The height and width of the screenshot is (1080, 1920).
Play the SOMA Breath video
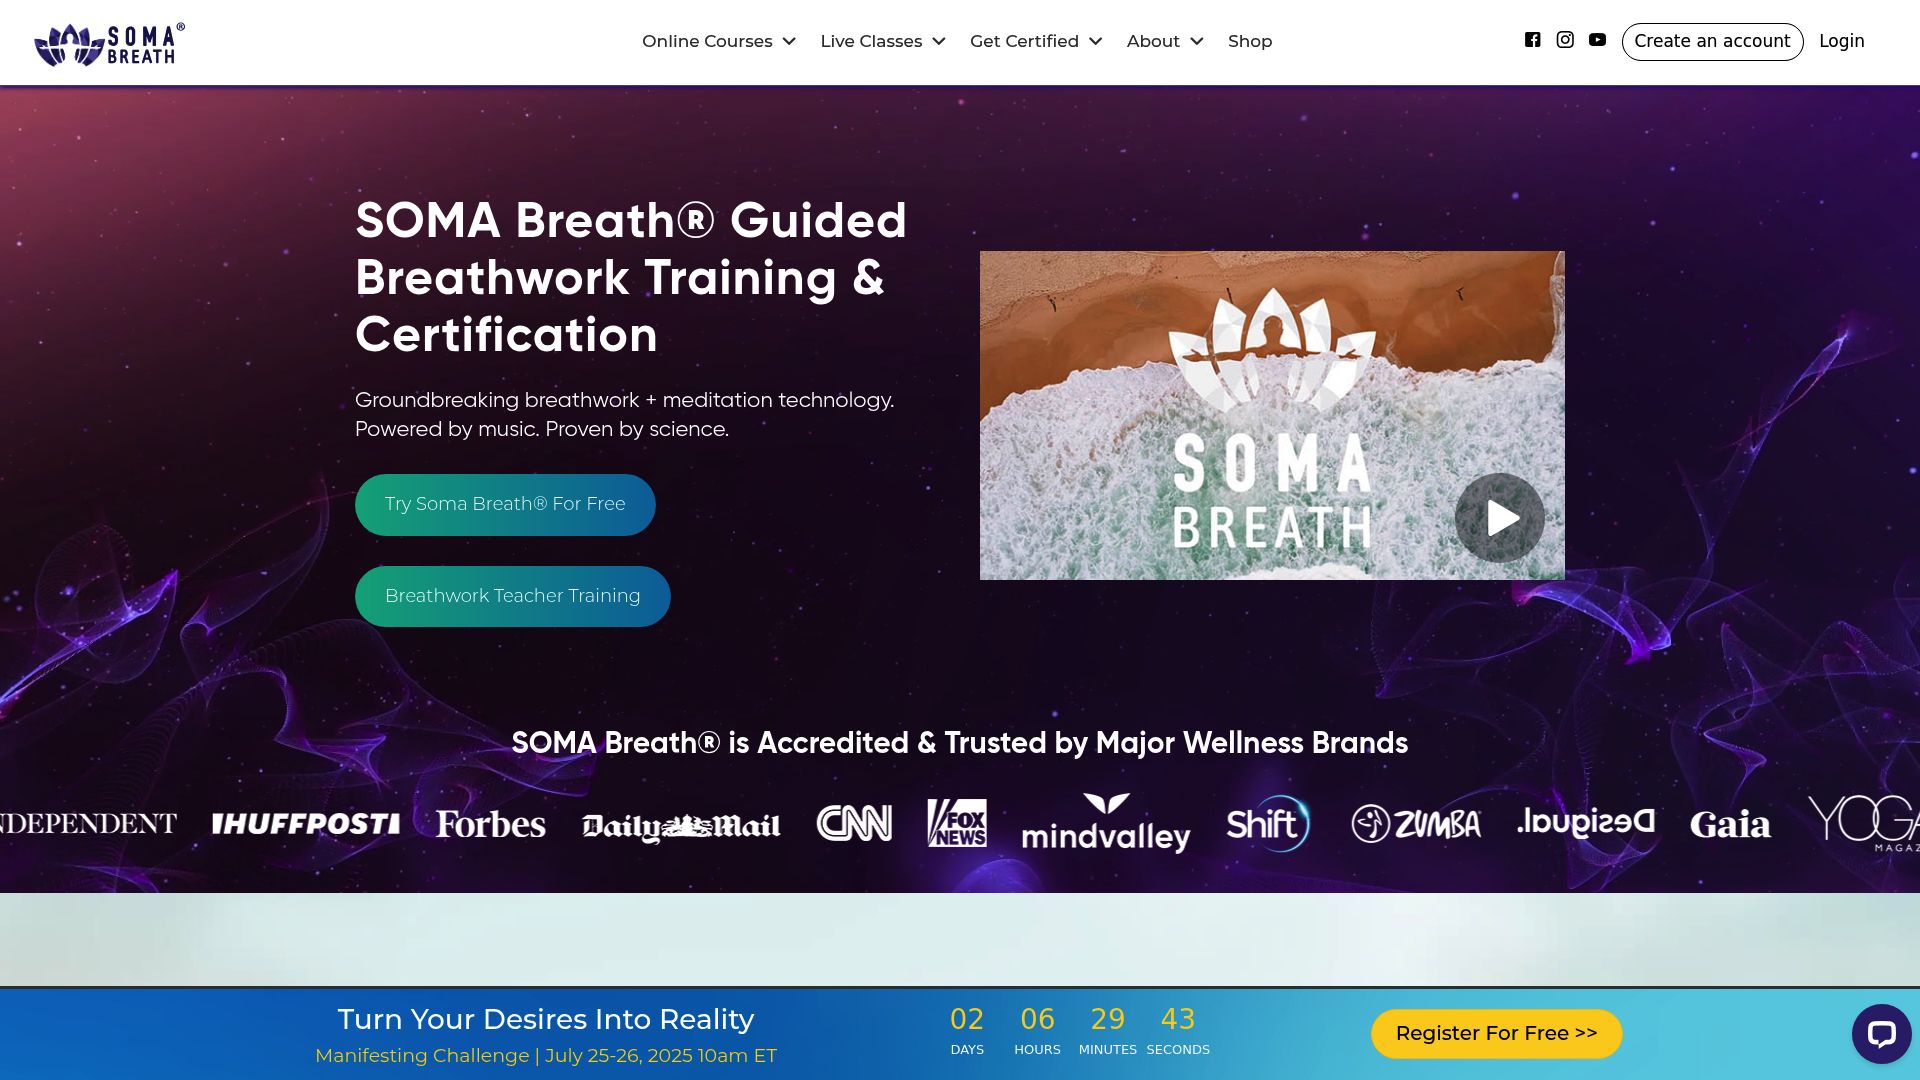(1499, 518)
